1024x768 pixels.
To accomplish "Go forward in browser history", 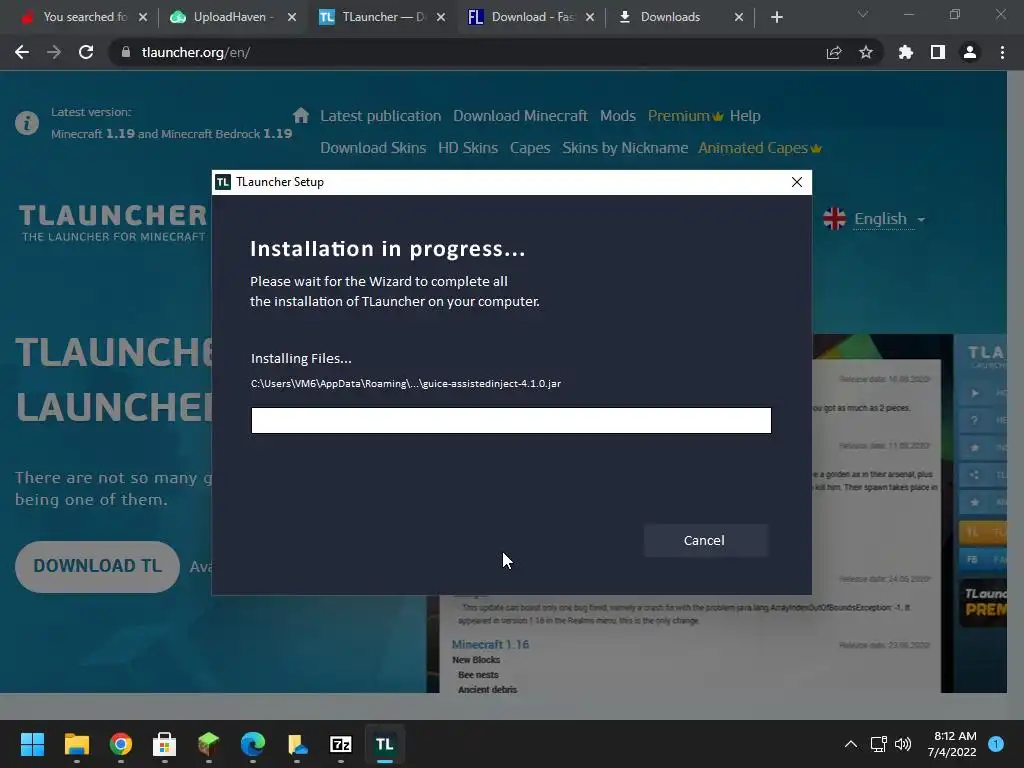I will (x=54, y=52).
